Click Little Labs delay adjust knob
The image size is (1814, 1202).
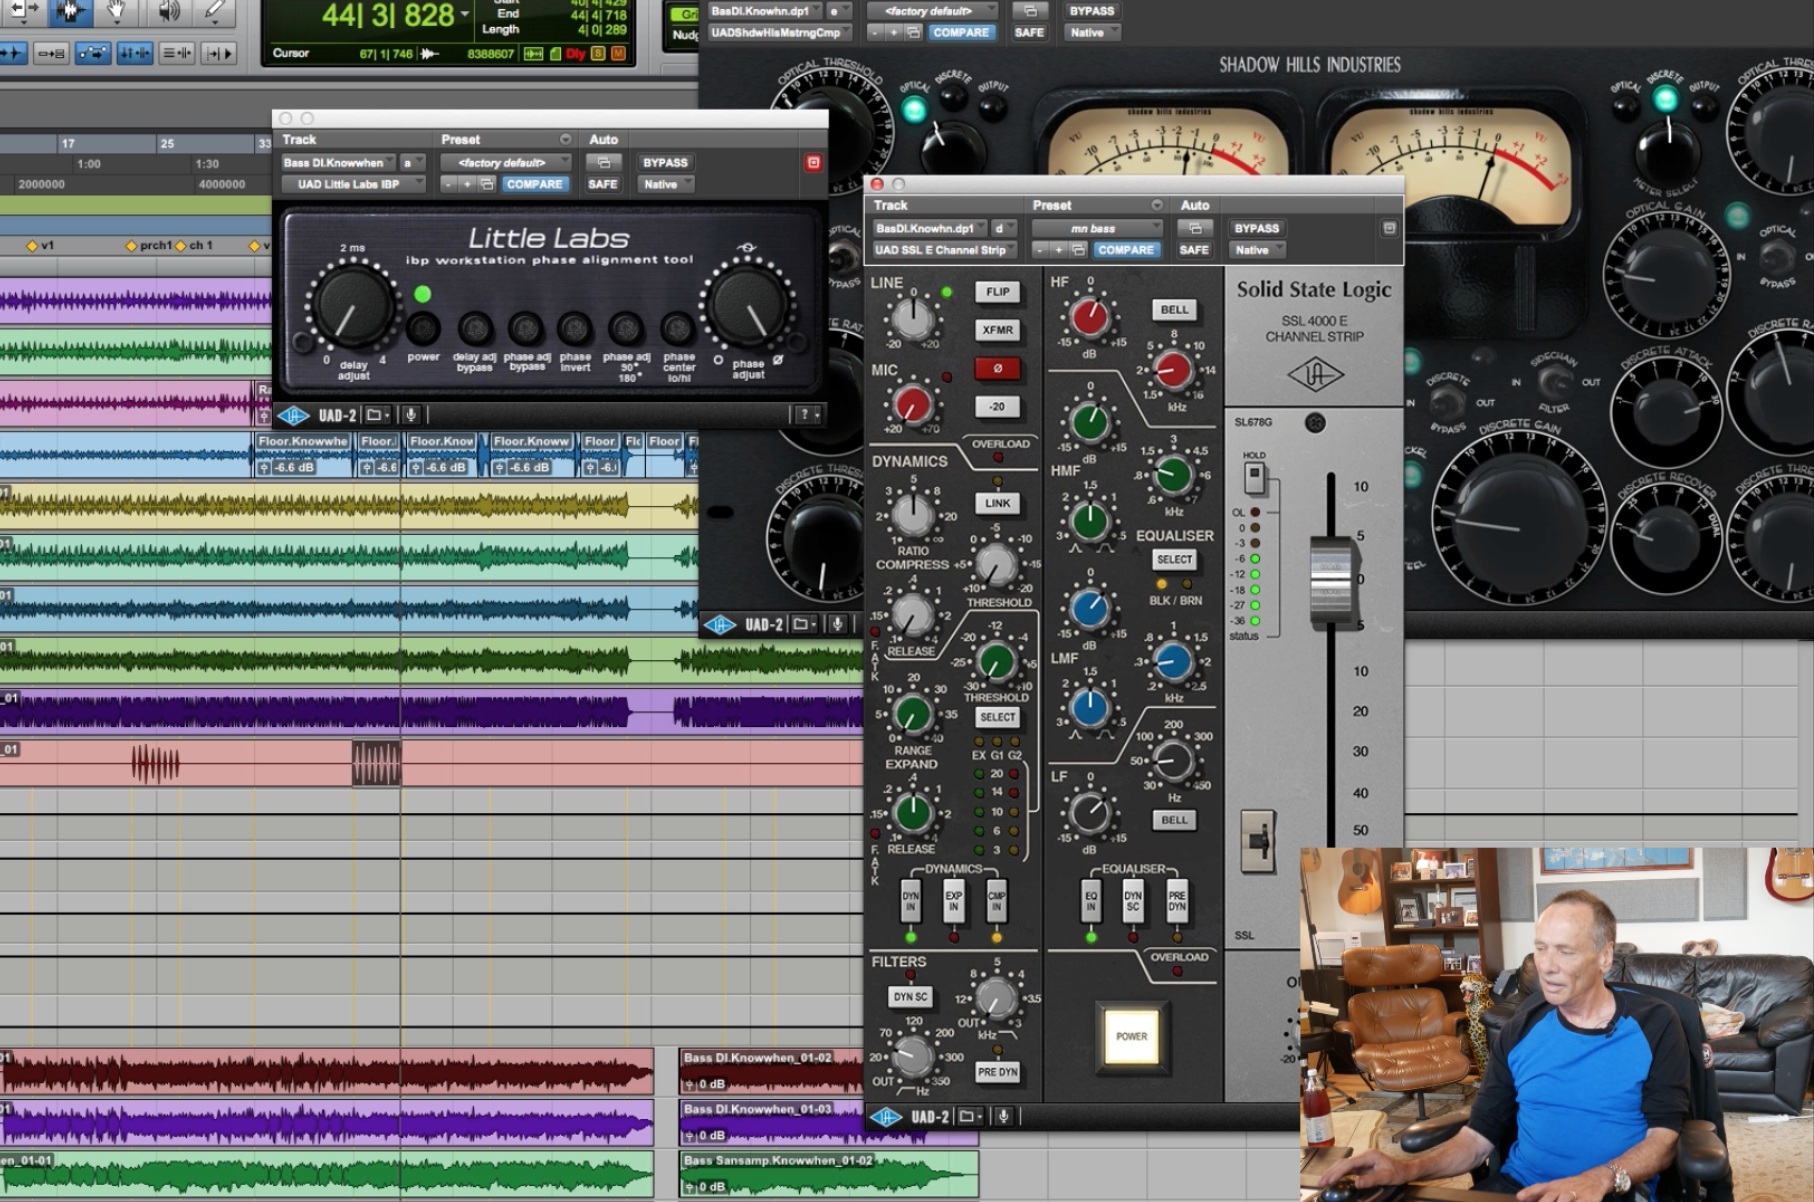click(350, 308)
